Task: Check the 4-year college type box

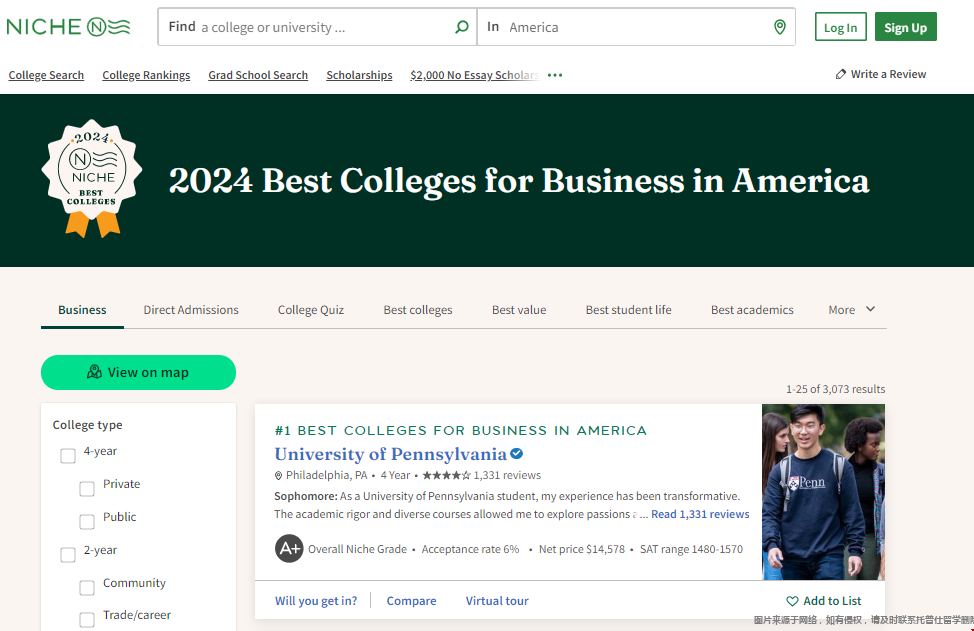Action: (x=68, y=456)
